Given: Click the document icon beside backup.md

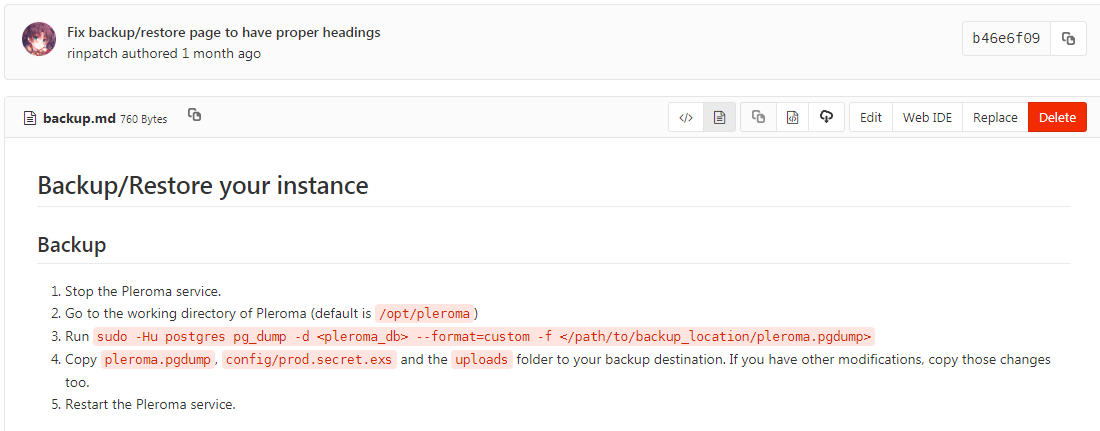Looking at the screenshot, I should (30, 118).
